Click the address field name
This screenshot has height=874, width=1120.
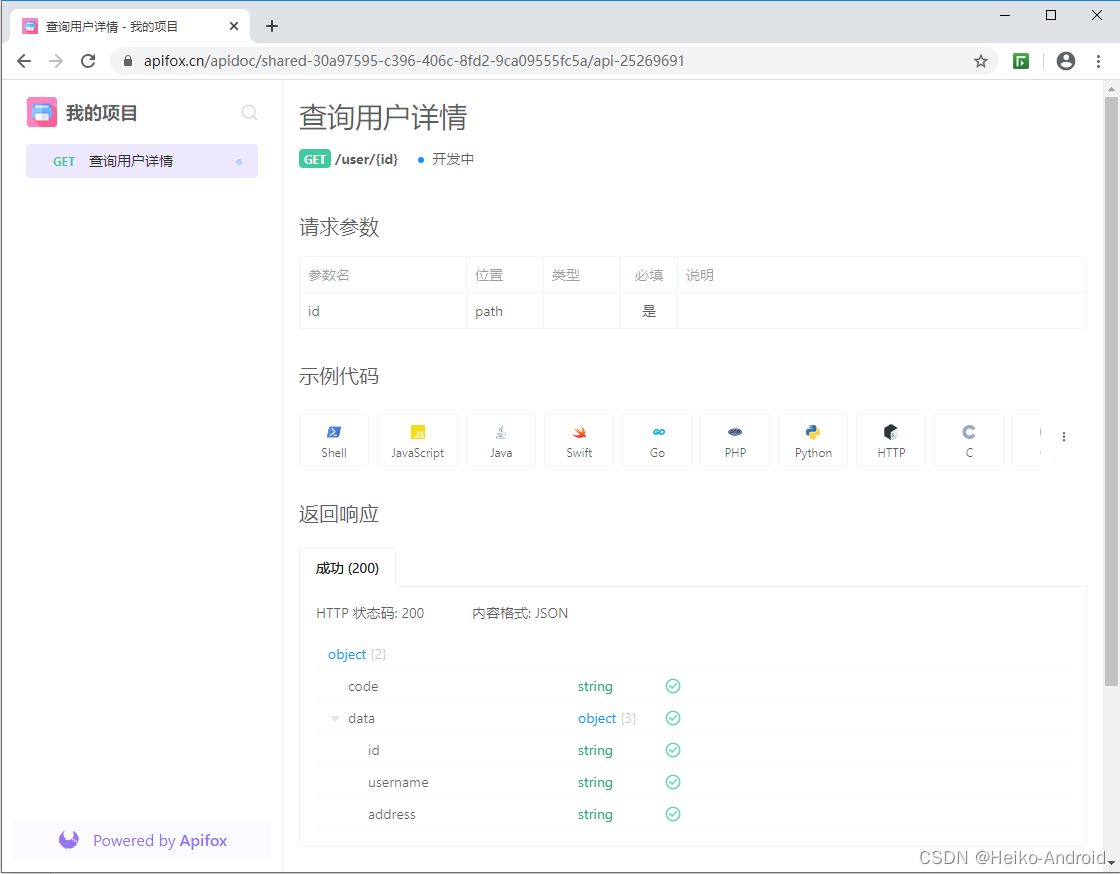point(391,815)
